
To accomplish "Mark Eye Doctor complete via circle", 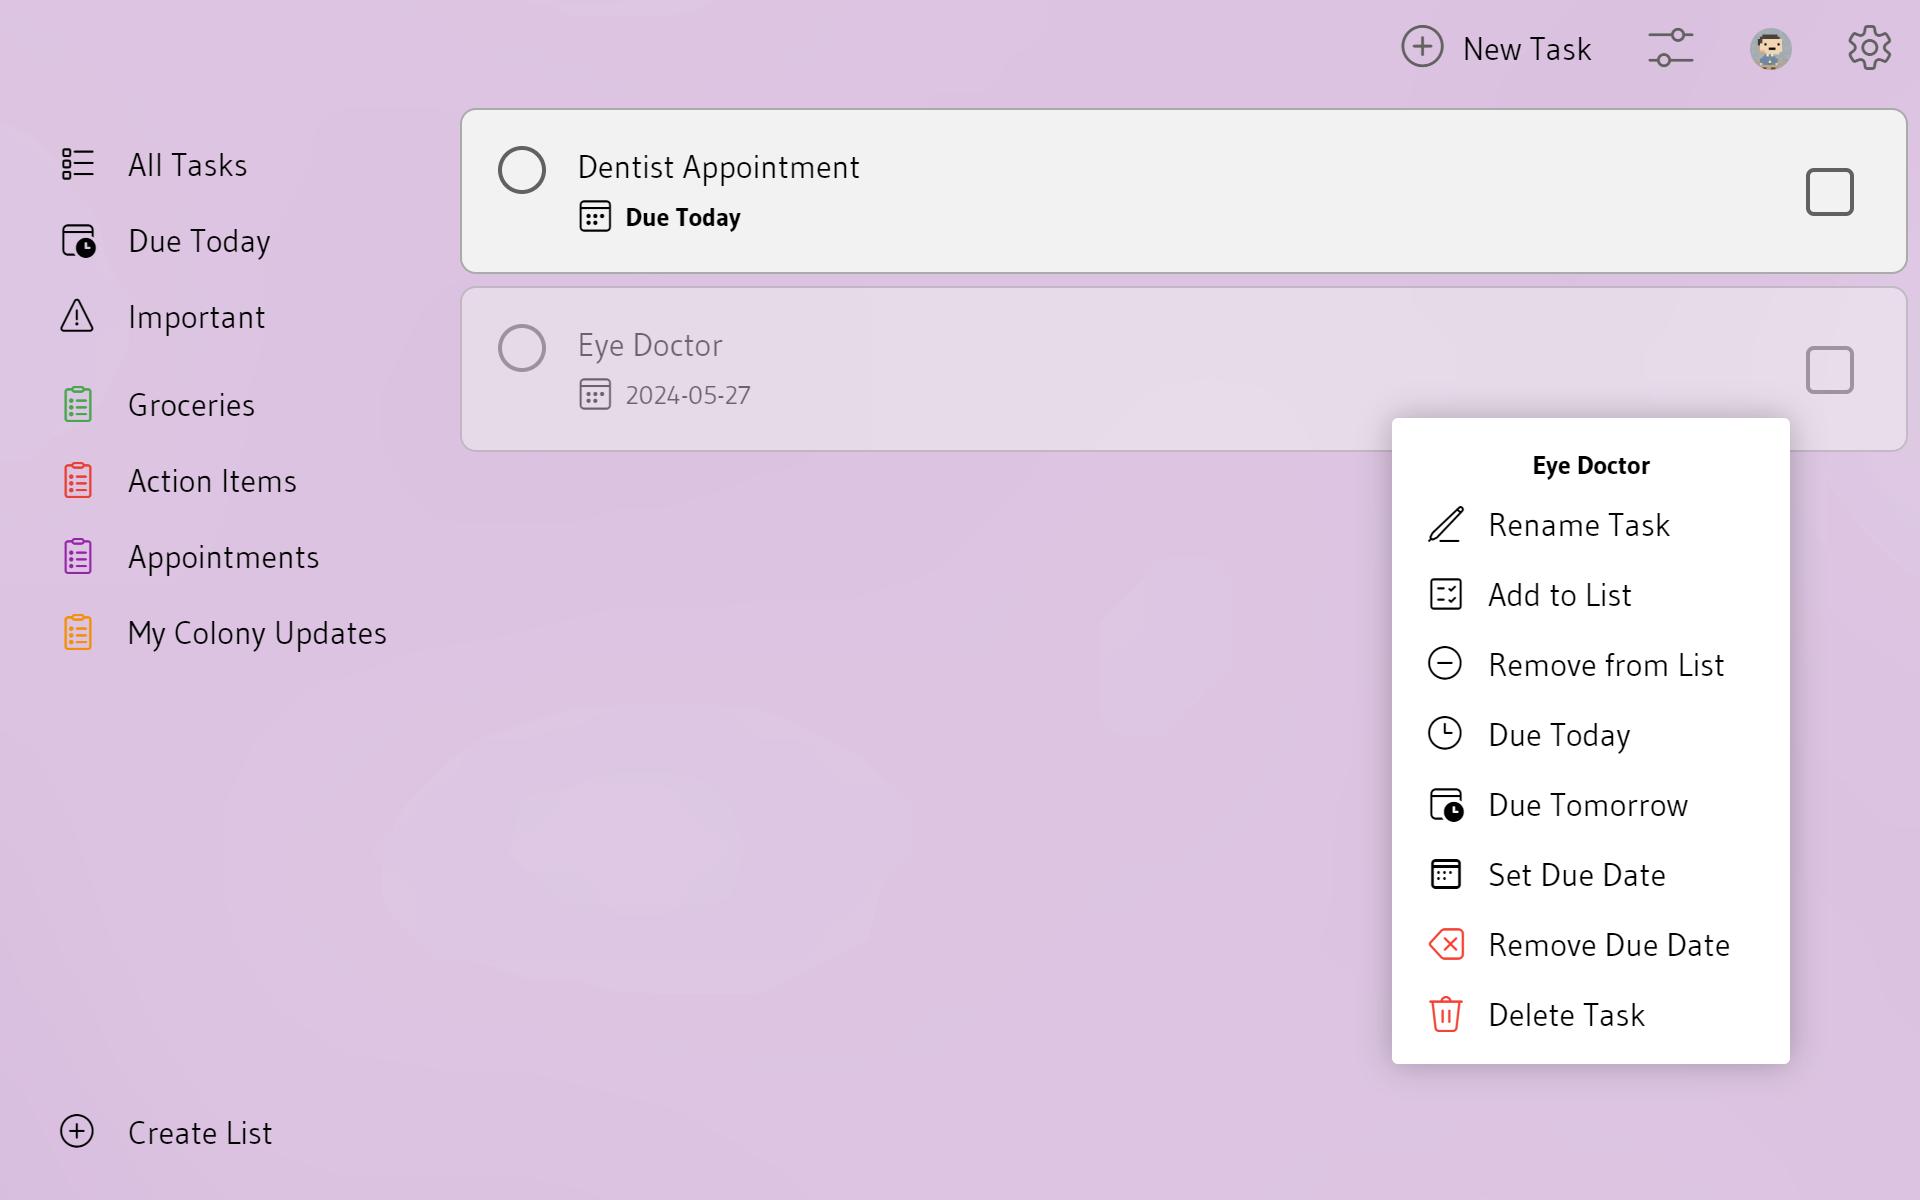I will (x=522, y=347).
